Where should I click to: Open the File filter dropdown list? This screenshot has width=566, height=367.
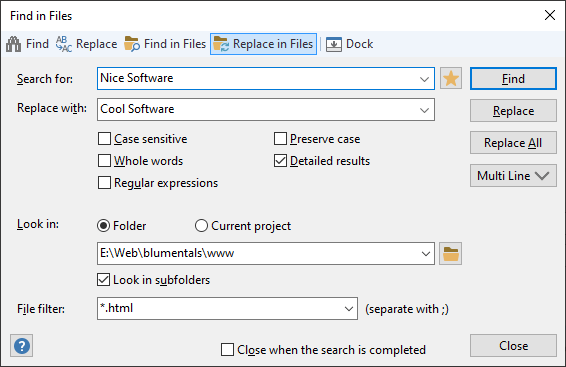pos(348,309)
